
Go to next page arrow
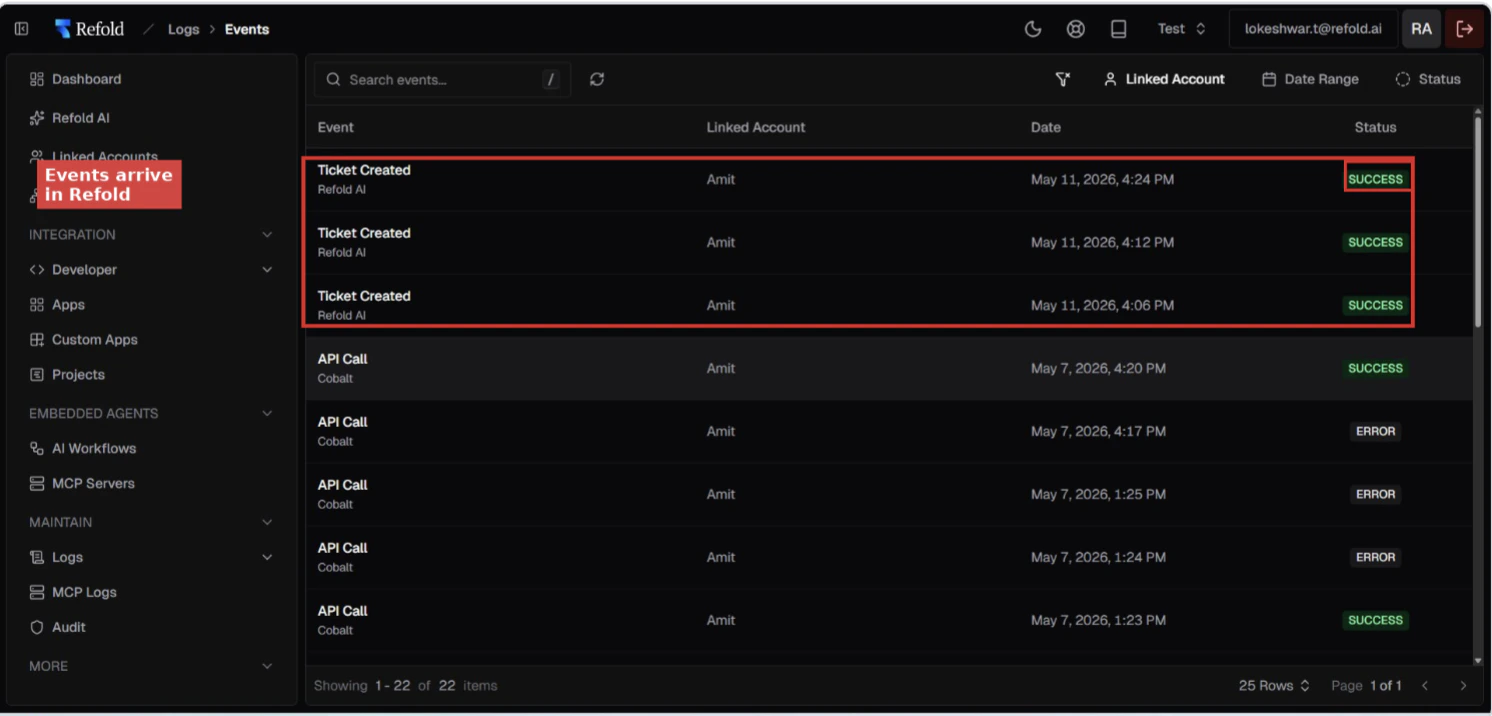point(1463,685)
